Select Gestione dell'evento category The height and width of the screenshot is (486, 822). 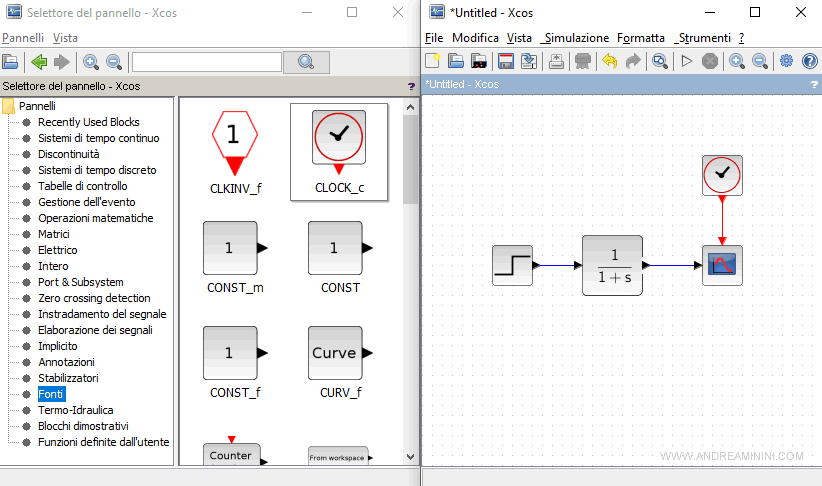[86, 202]
